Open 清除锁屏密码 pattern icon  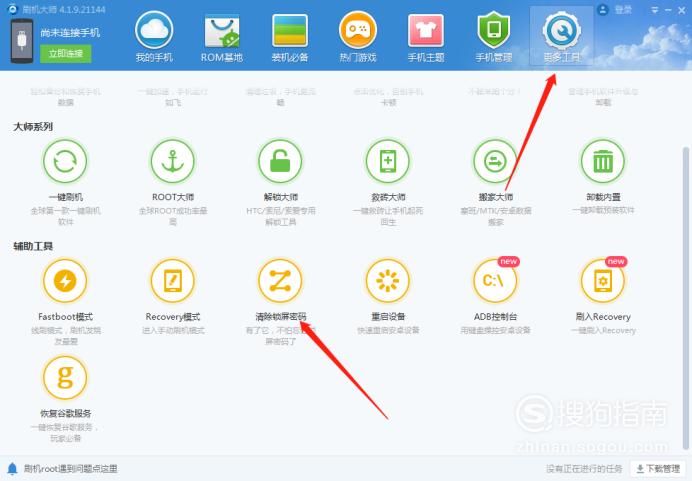pyautogui.click(x=280, y=281)
